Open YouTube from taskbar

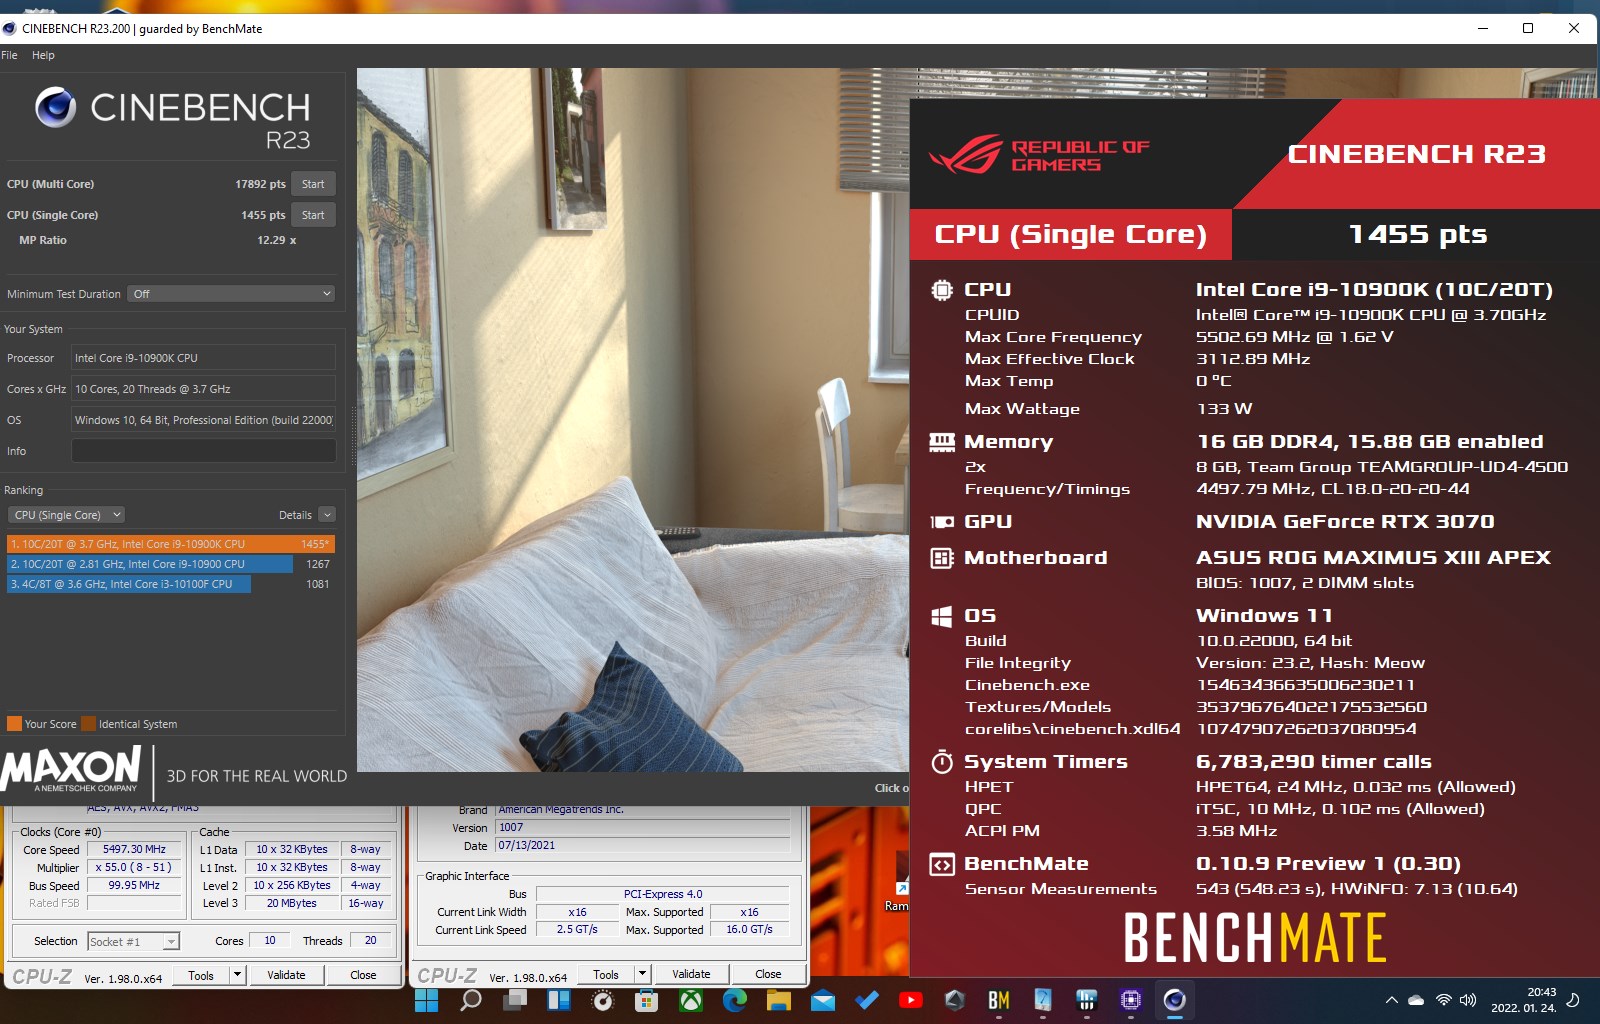[x=910, y=1000]
